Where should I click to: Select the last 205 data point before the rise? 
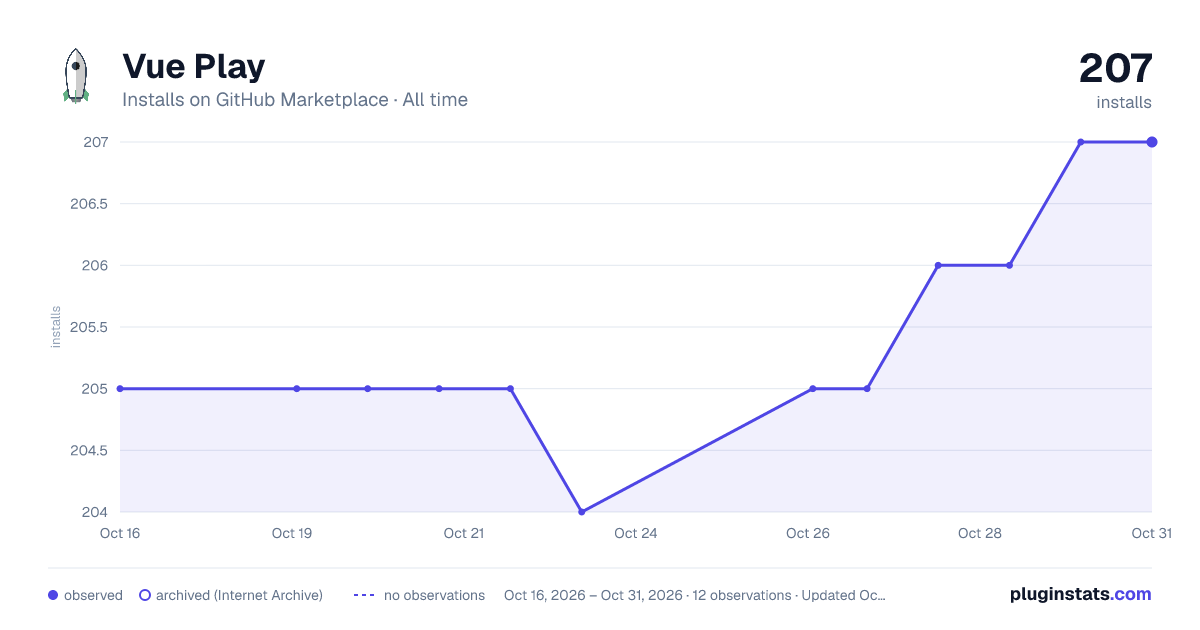pos(867,389)
